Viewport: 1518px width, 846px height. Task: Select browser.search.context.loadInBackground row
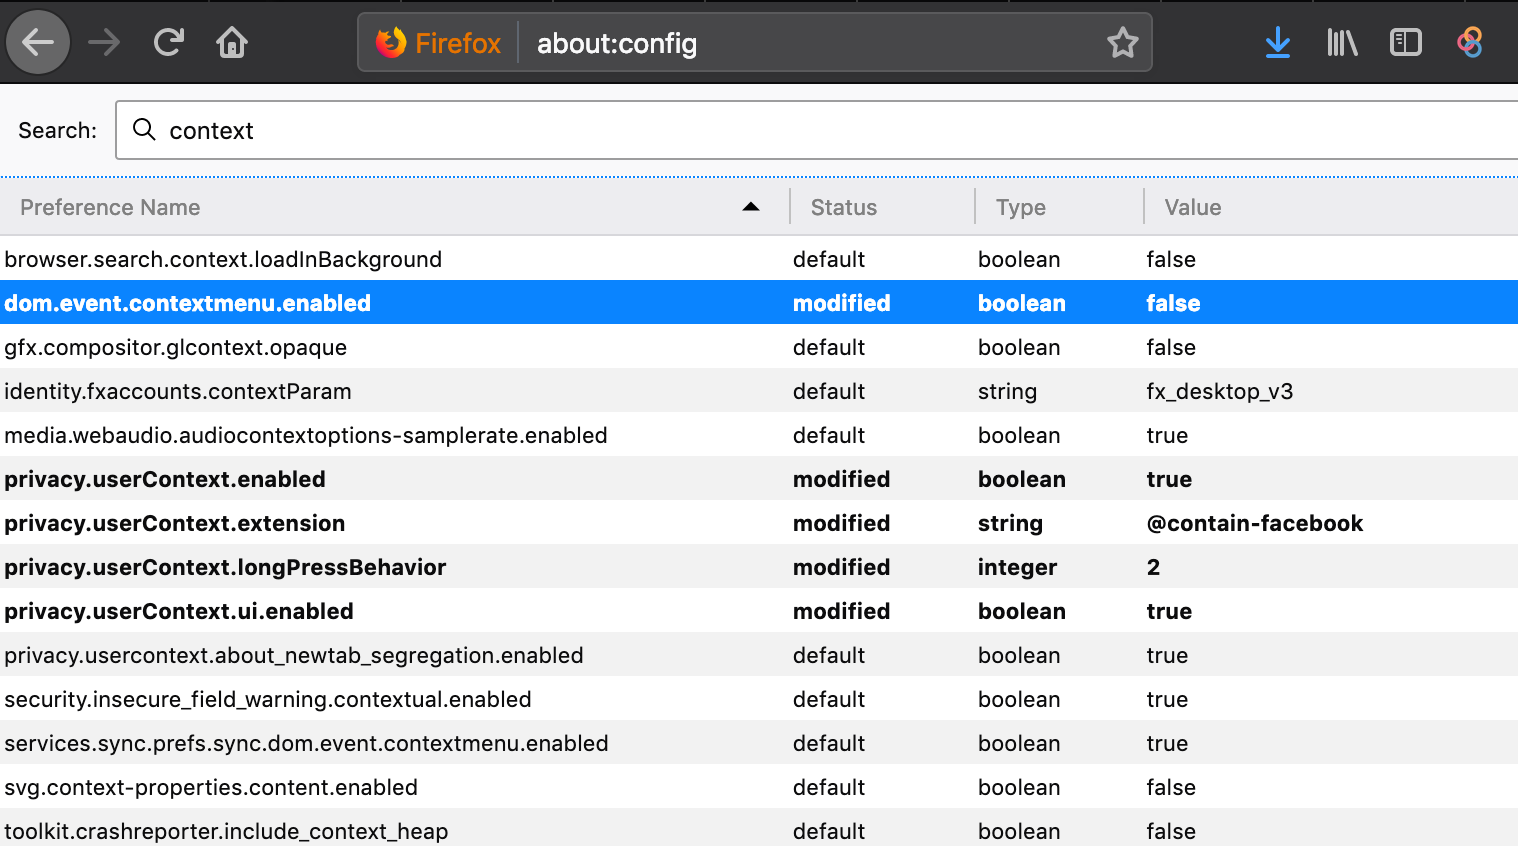[x=759, y=259]
